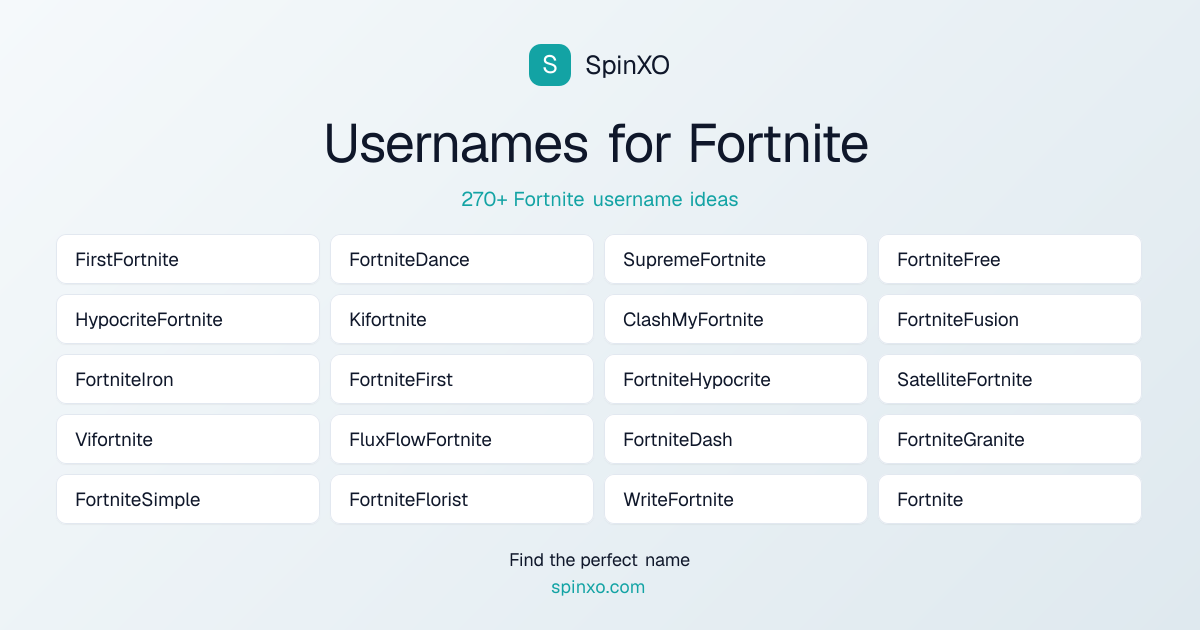The height and width of the screenshot is (630, 1200).
Task: Click the Usernames for Fortnite heading
Action: pyautogui.click(x=597, y=143)
